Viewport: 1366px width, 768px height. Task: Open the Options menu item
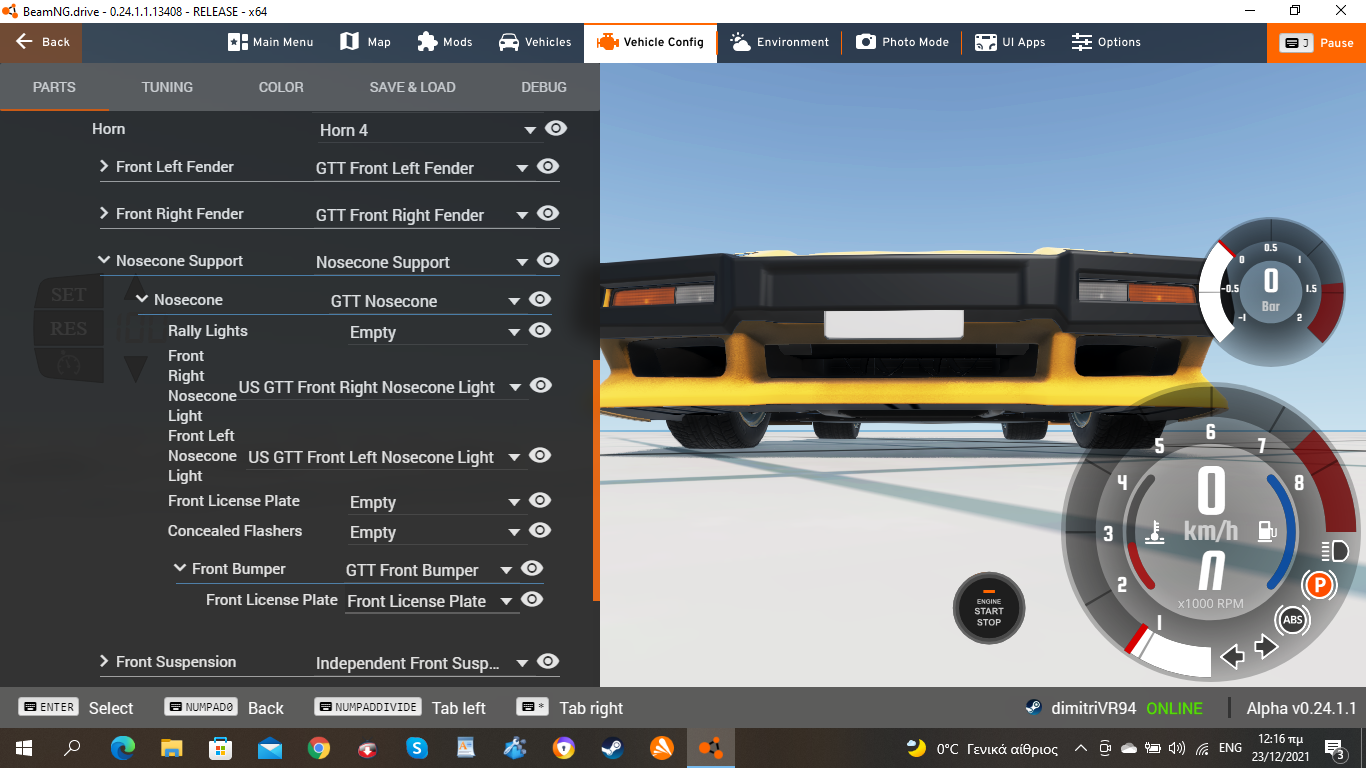(x=1106, y=42)
